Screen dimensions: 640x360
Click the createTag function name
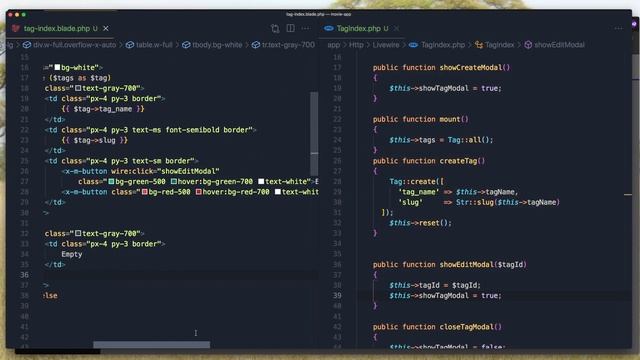458,161
